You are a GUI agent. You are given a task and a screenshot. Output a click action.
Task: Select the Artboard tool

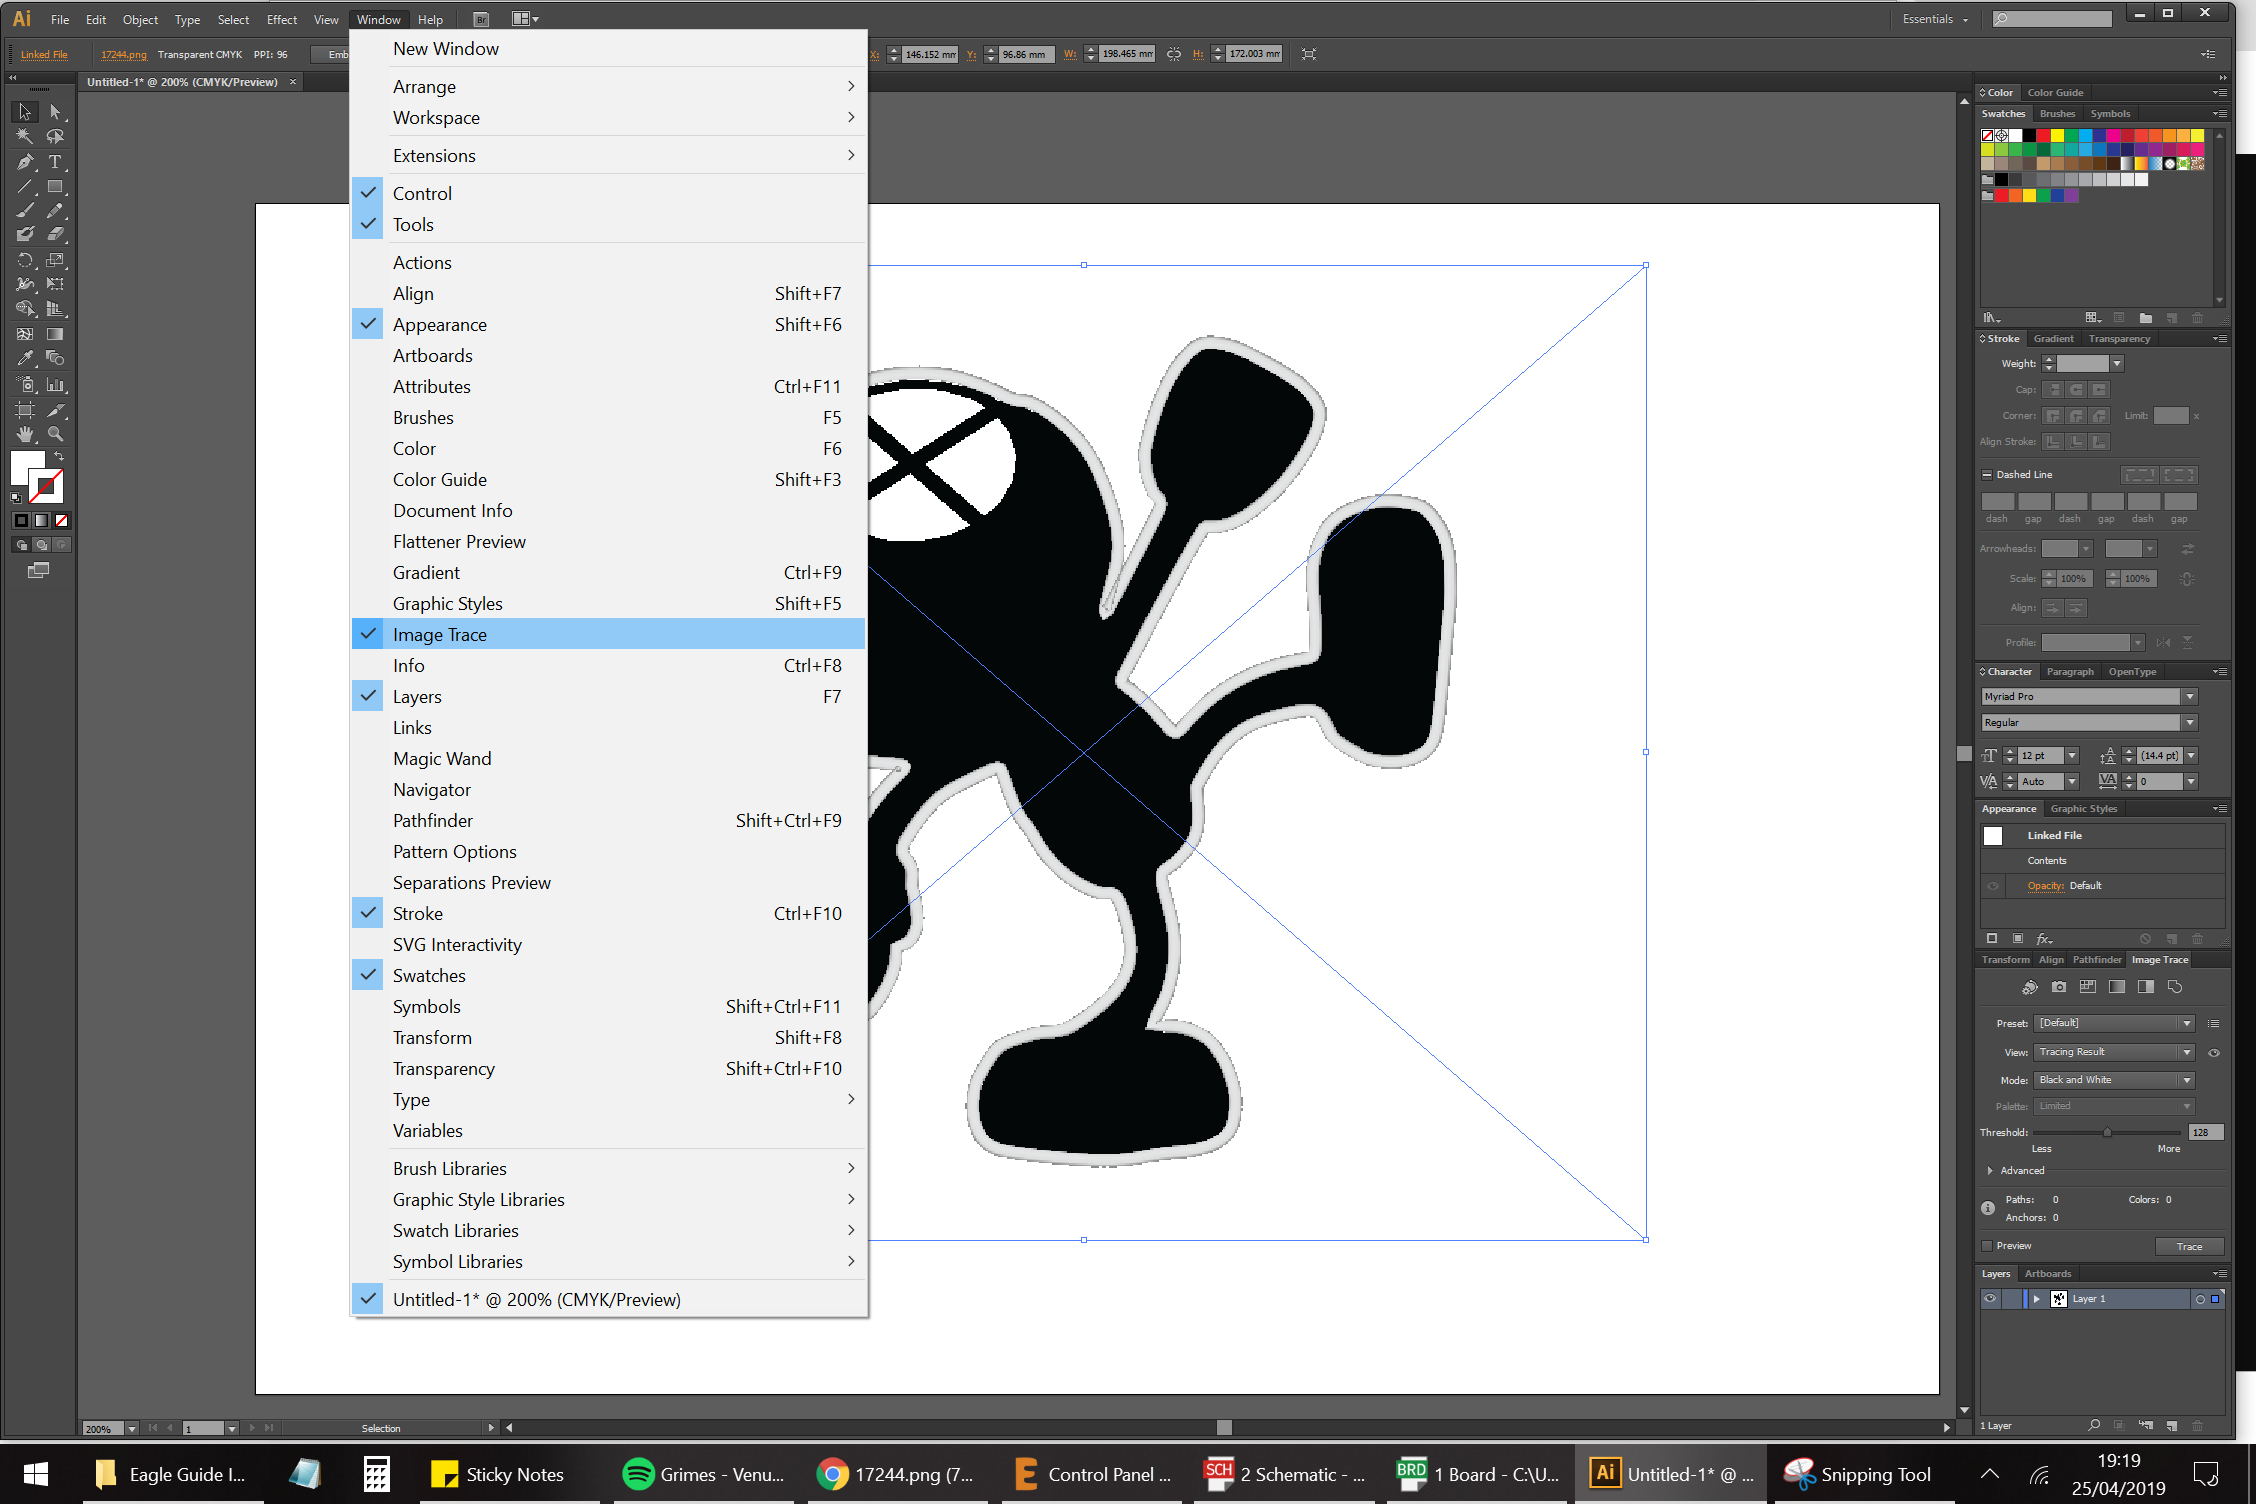pyautogui.click(x=25, y=410)
